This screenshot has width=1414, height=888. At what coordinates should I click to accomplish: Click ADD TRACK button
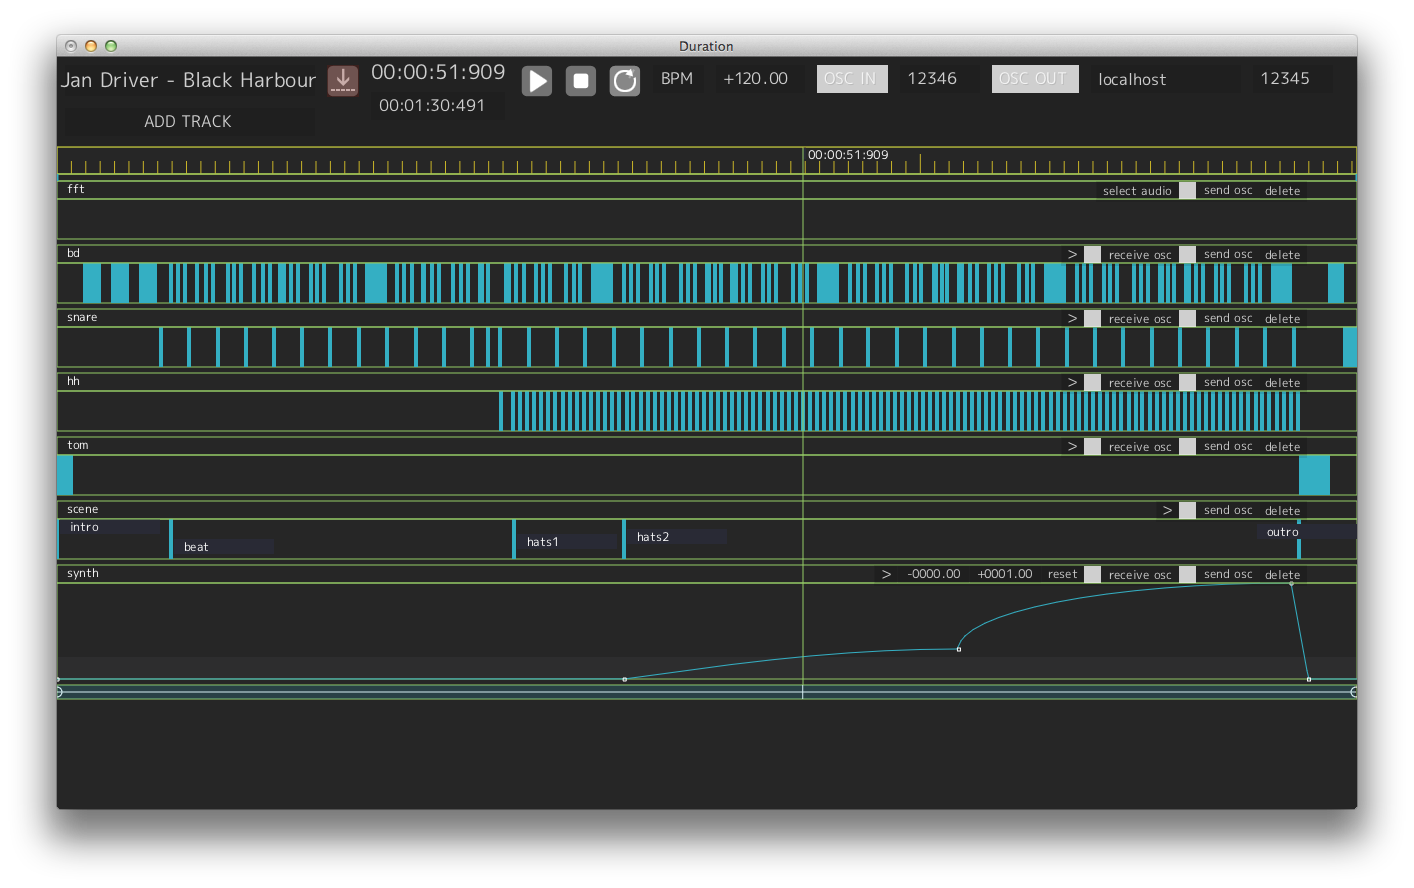(188, 121)
